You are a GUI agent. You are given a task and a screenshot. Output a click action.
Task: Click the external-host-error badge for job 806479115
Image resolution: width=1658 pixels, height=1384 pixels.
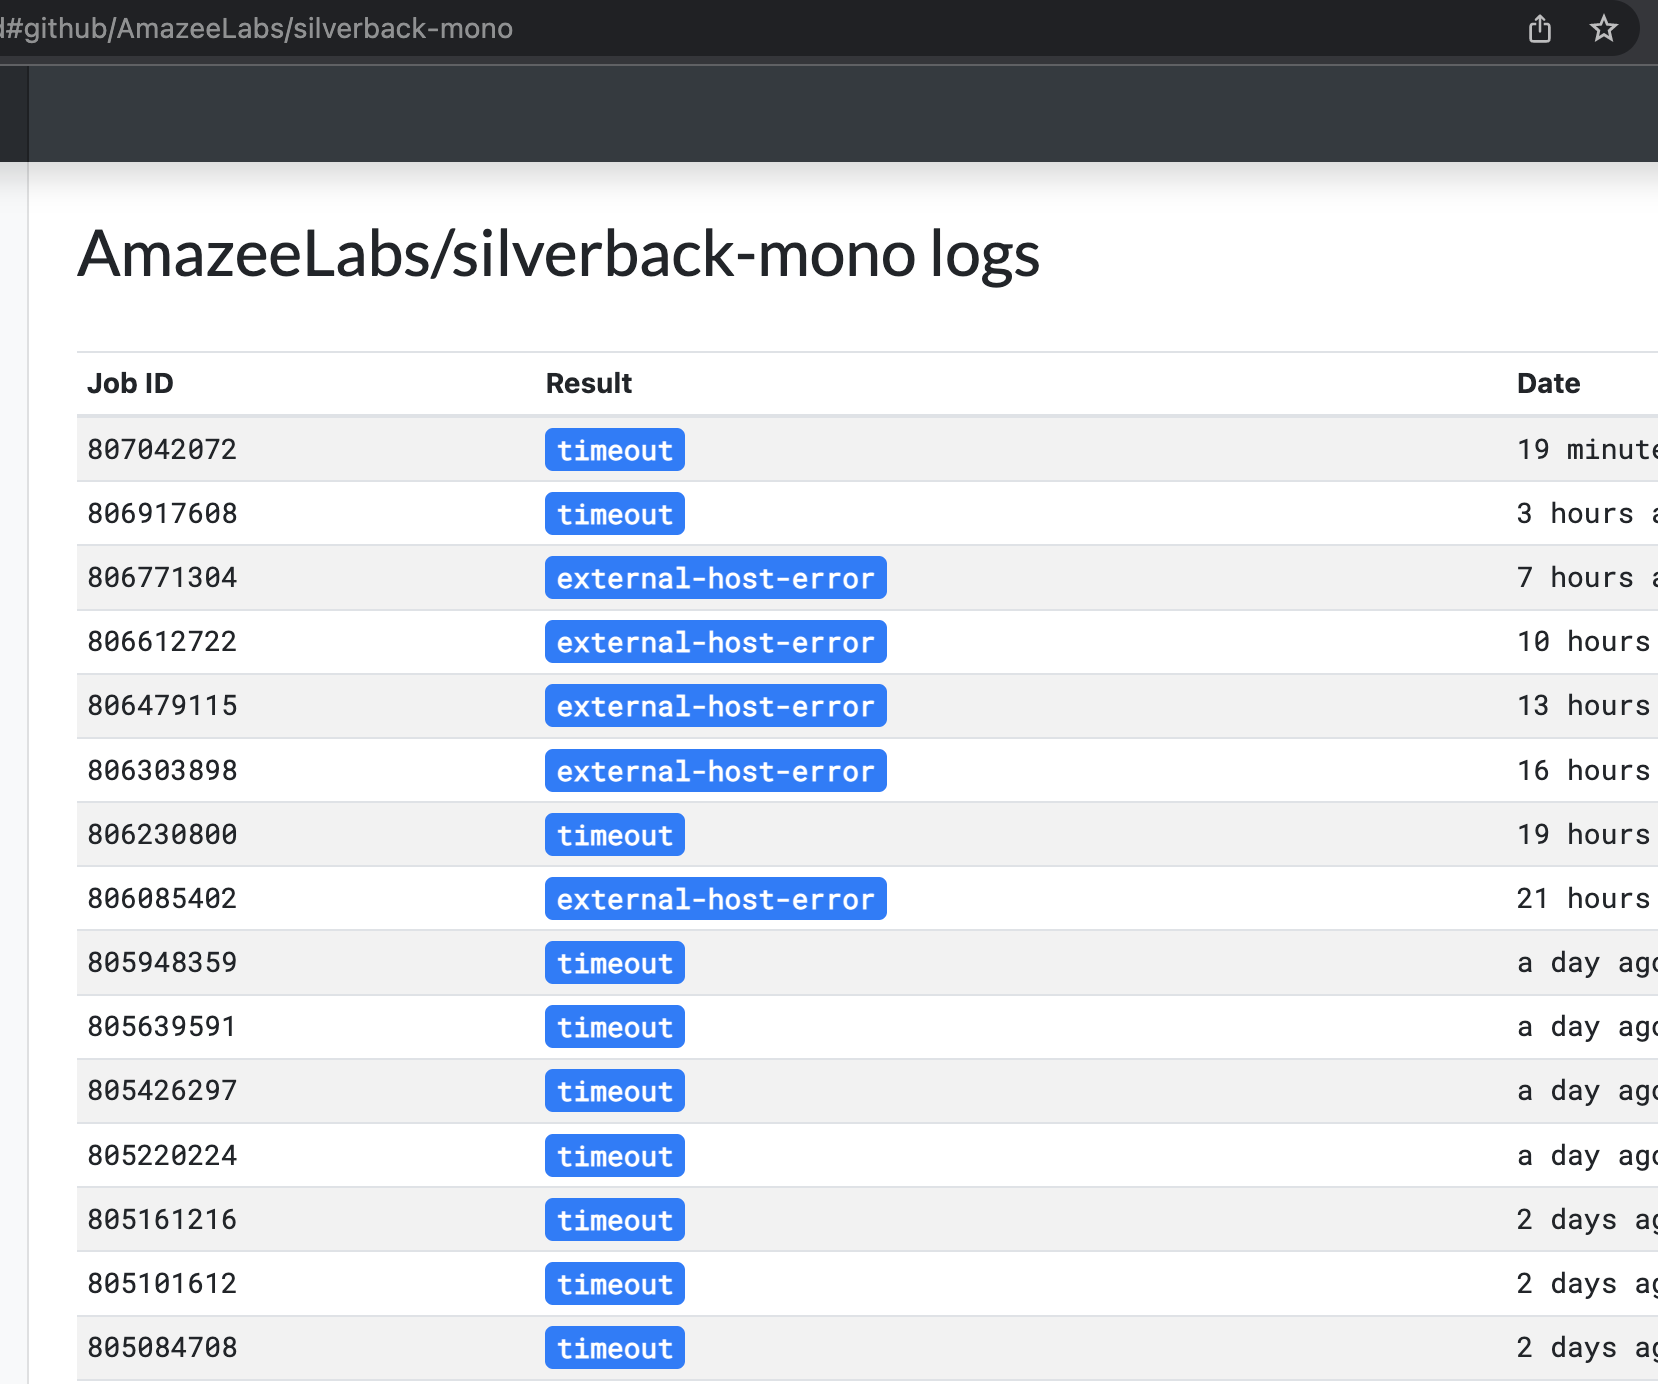pos(715,705)
